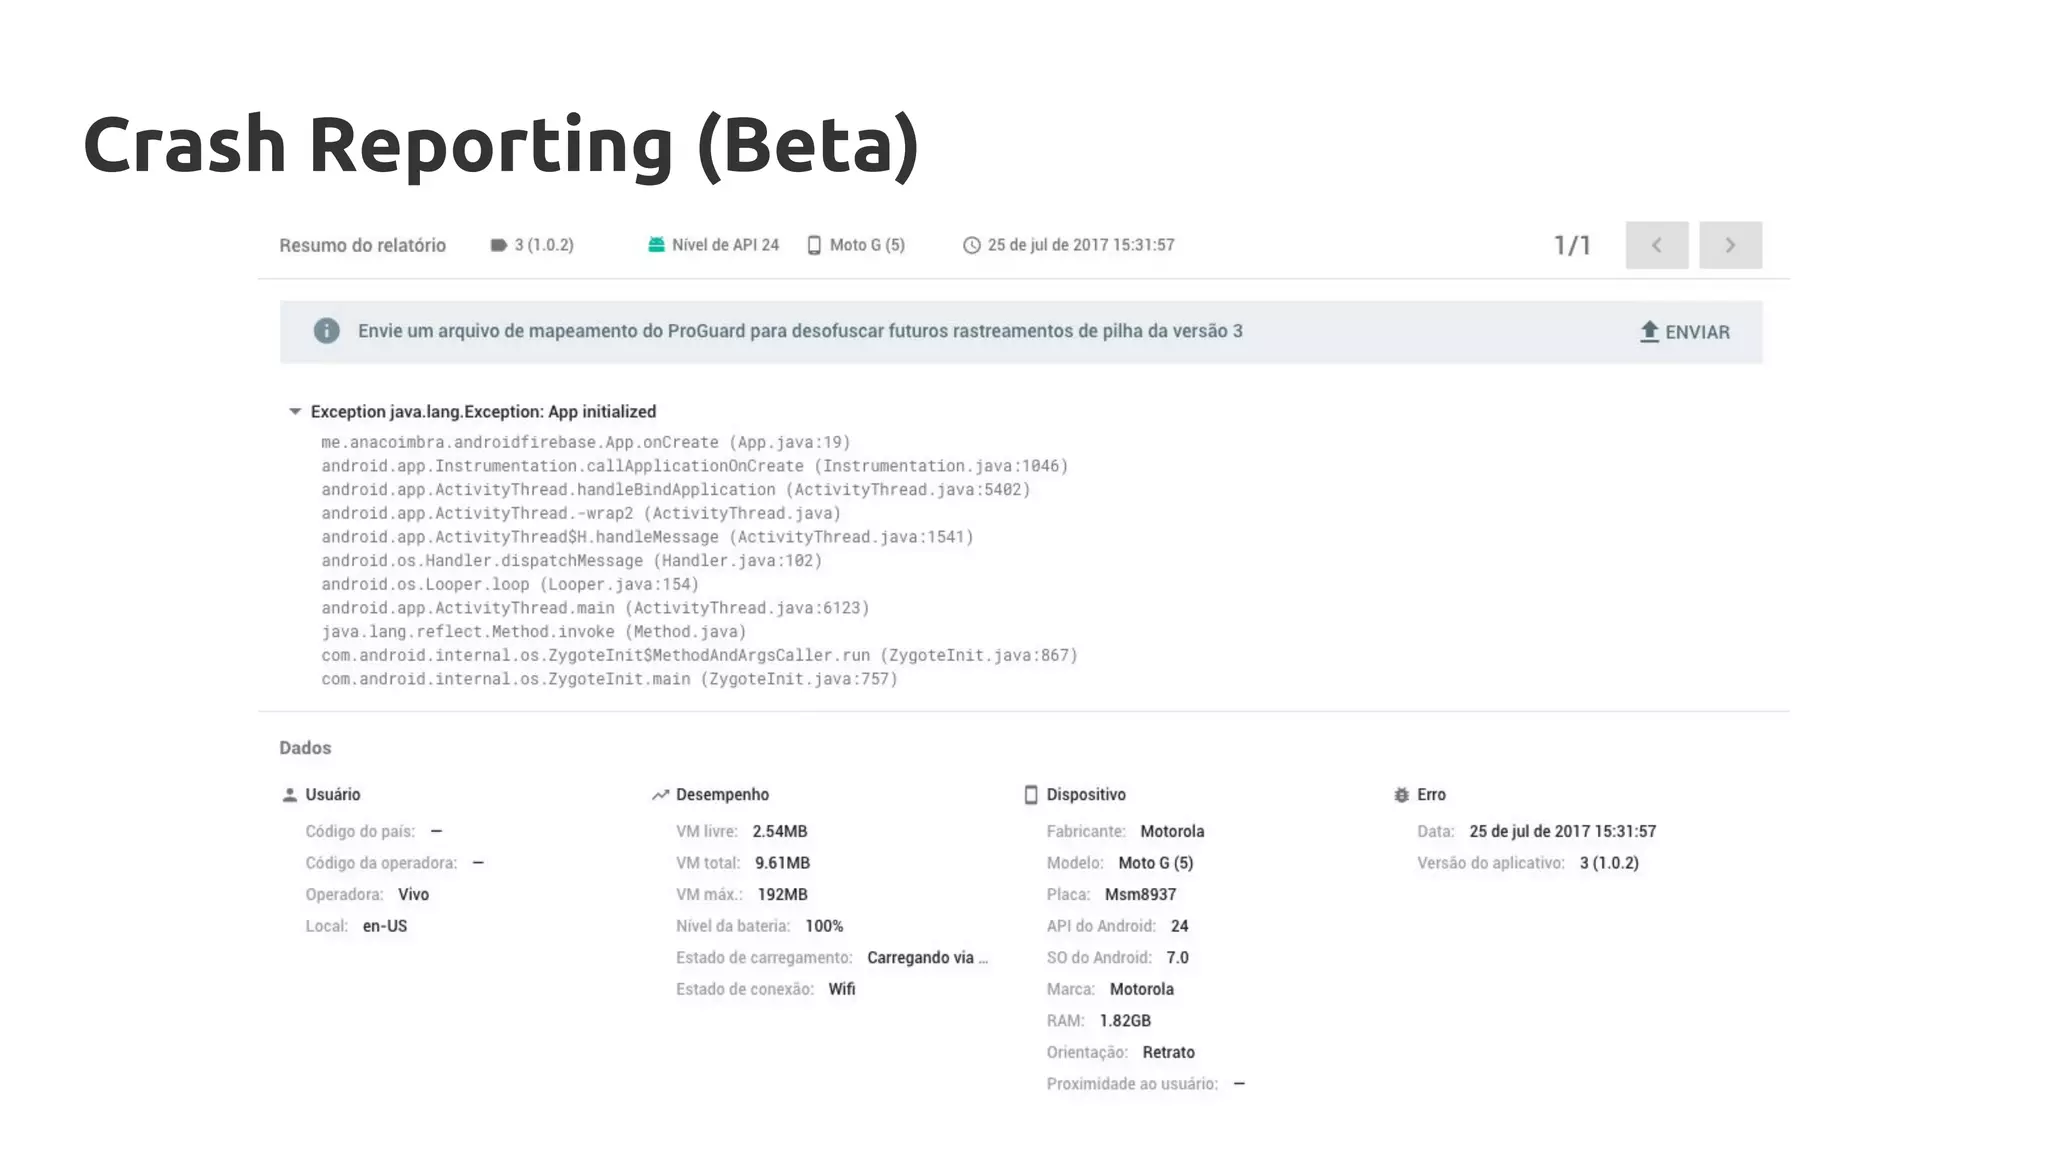Click the trend icon beside Desempenho
This screenshot has height=1152, width=2048.
point(660,795)
